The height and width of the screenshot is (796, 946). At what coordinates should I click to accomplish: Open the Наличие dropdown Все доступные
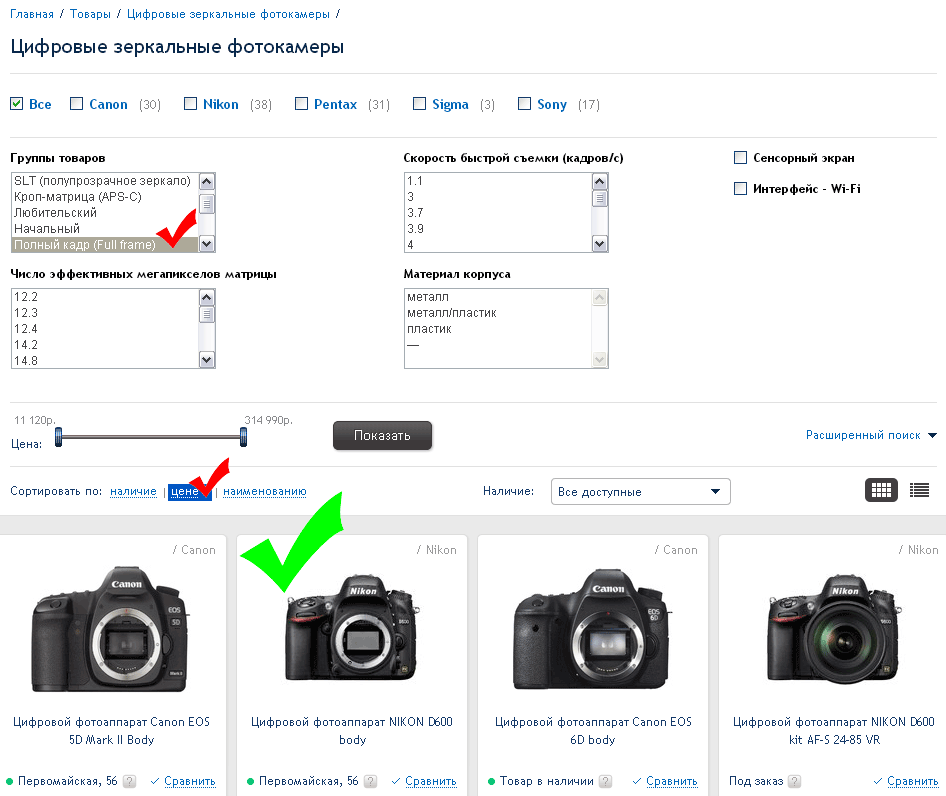pos(640,491)
